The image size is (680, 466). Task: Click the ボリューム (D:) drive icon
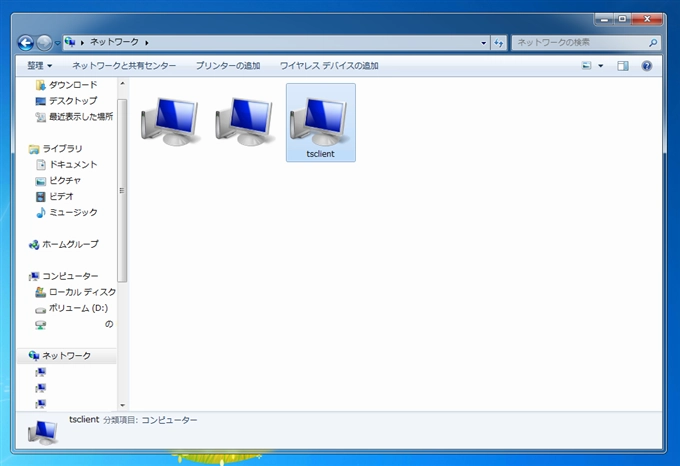pyautogui.click(x=40, y=310)
